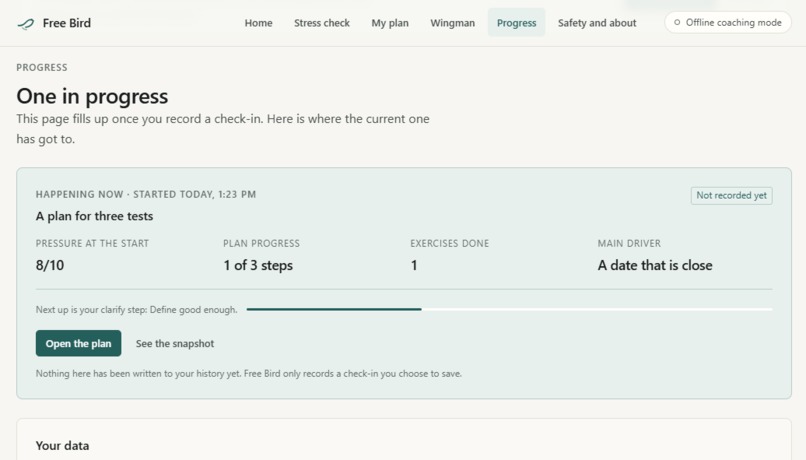Click the 'Main driver' label
Screen dimensions: 806x460
pyautogui.click(x=629, y=243)
